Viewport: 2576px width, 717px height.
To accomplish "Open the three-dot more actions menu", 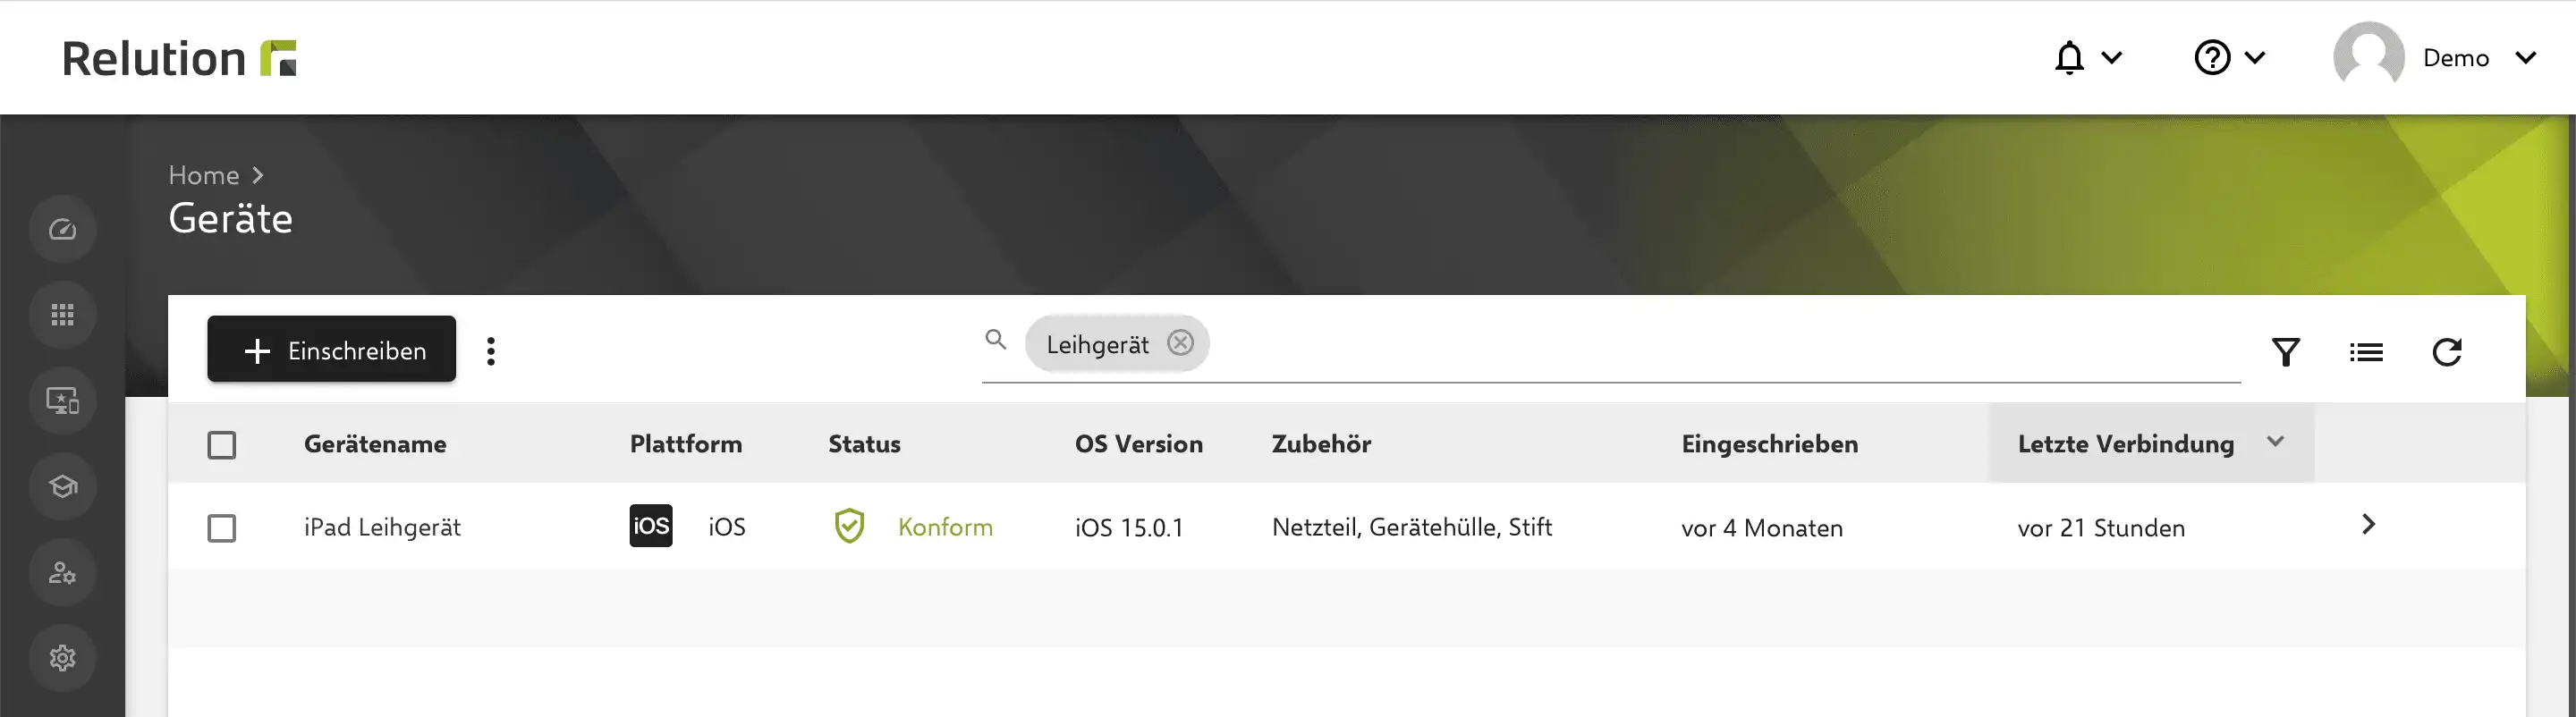I will click(491, 351).
